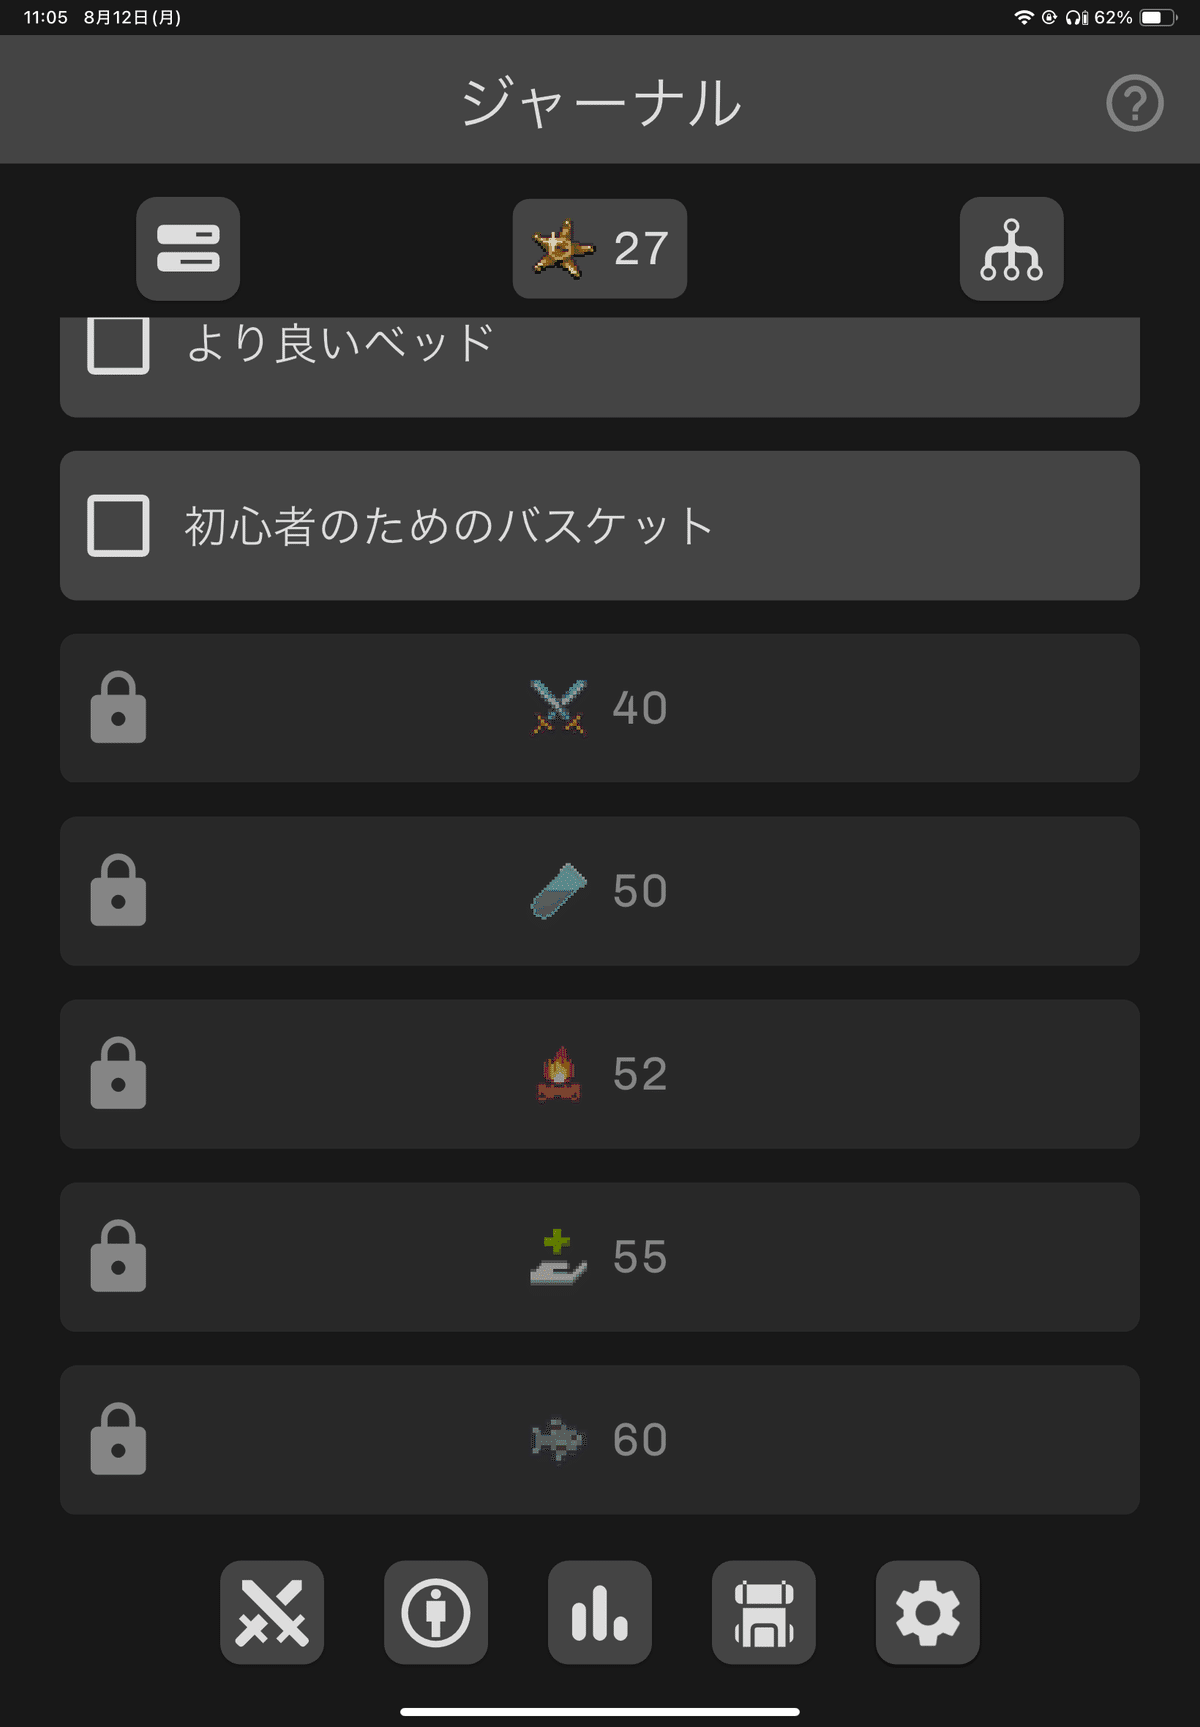The image size is (1200, 1727).
Task: Select the locked test tube 50 entry
Action: click(118, 890)
